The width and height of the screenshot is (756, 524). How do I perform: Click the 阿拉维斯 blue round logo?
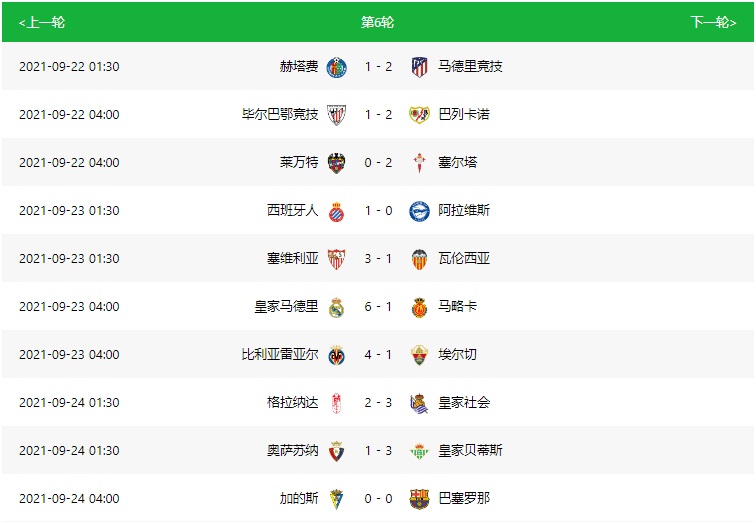click(x=419, y=211)
